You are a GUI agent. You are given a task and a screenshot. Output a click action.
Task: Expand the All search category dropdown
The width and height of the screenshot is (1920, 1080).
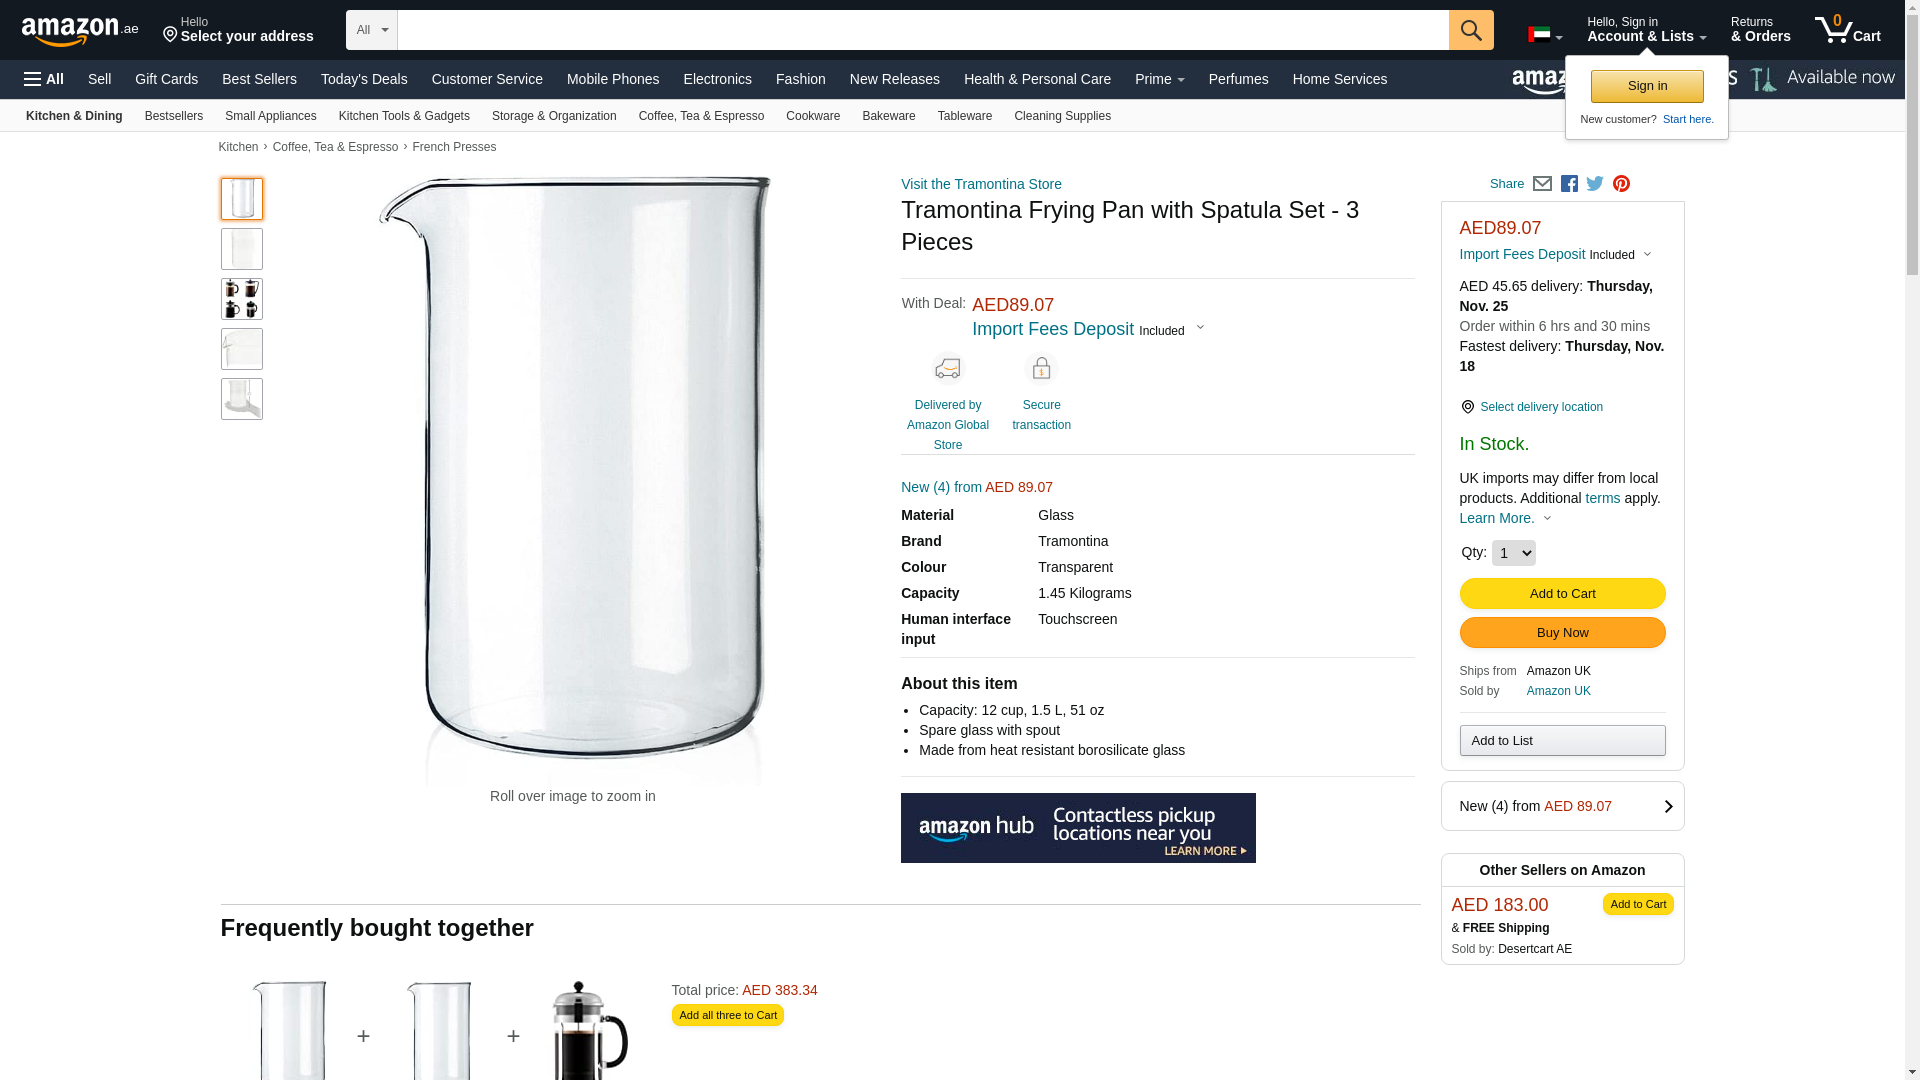point(372,30)
